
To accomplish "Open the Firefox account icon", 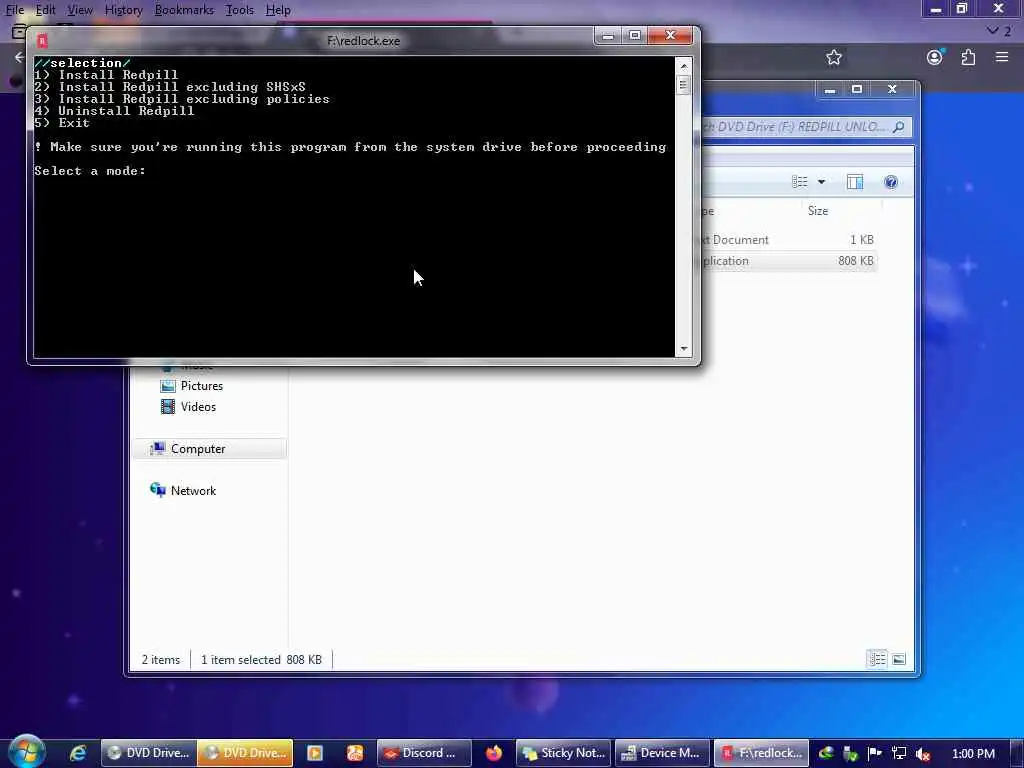I will tap(935, 57).
